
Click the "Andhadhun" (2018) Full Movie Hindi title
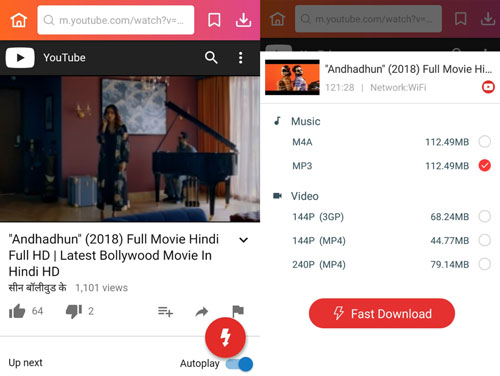pos(114,255)
